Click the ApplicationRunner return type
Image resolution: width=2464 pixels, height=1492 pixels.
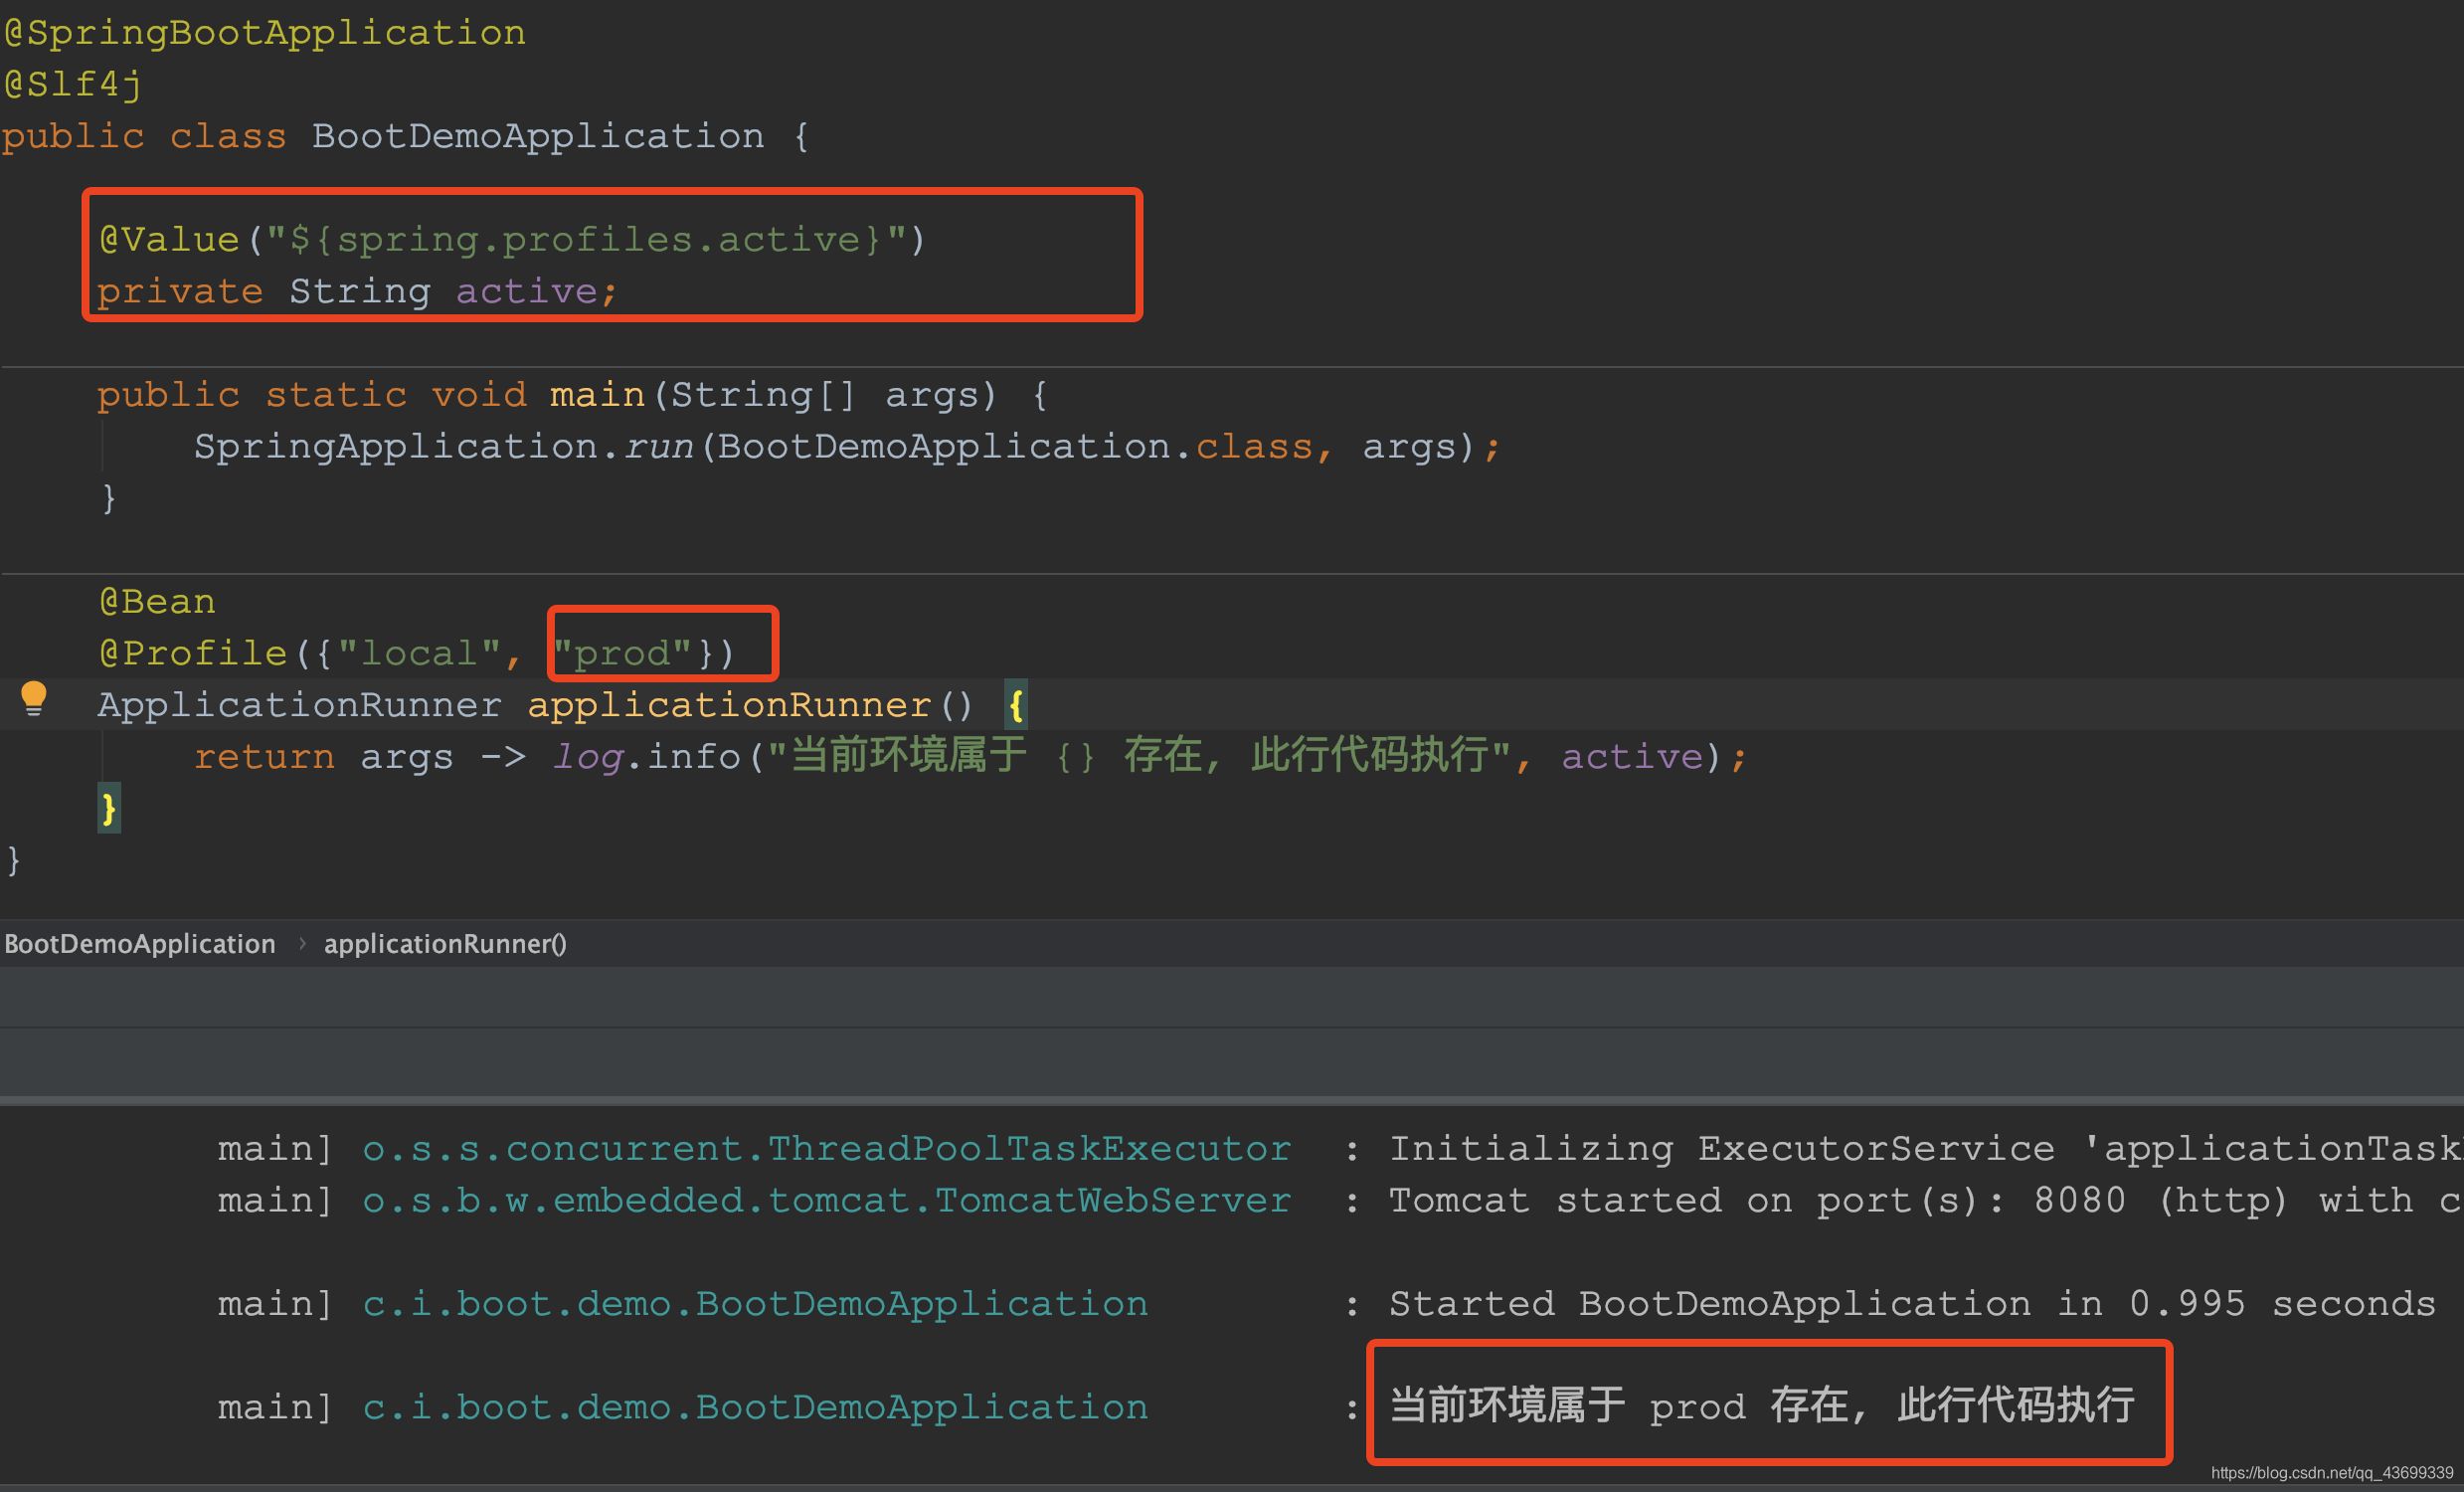[x=299, y=706]
